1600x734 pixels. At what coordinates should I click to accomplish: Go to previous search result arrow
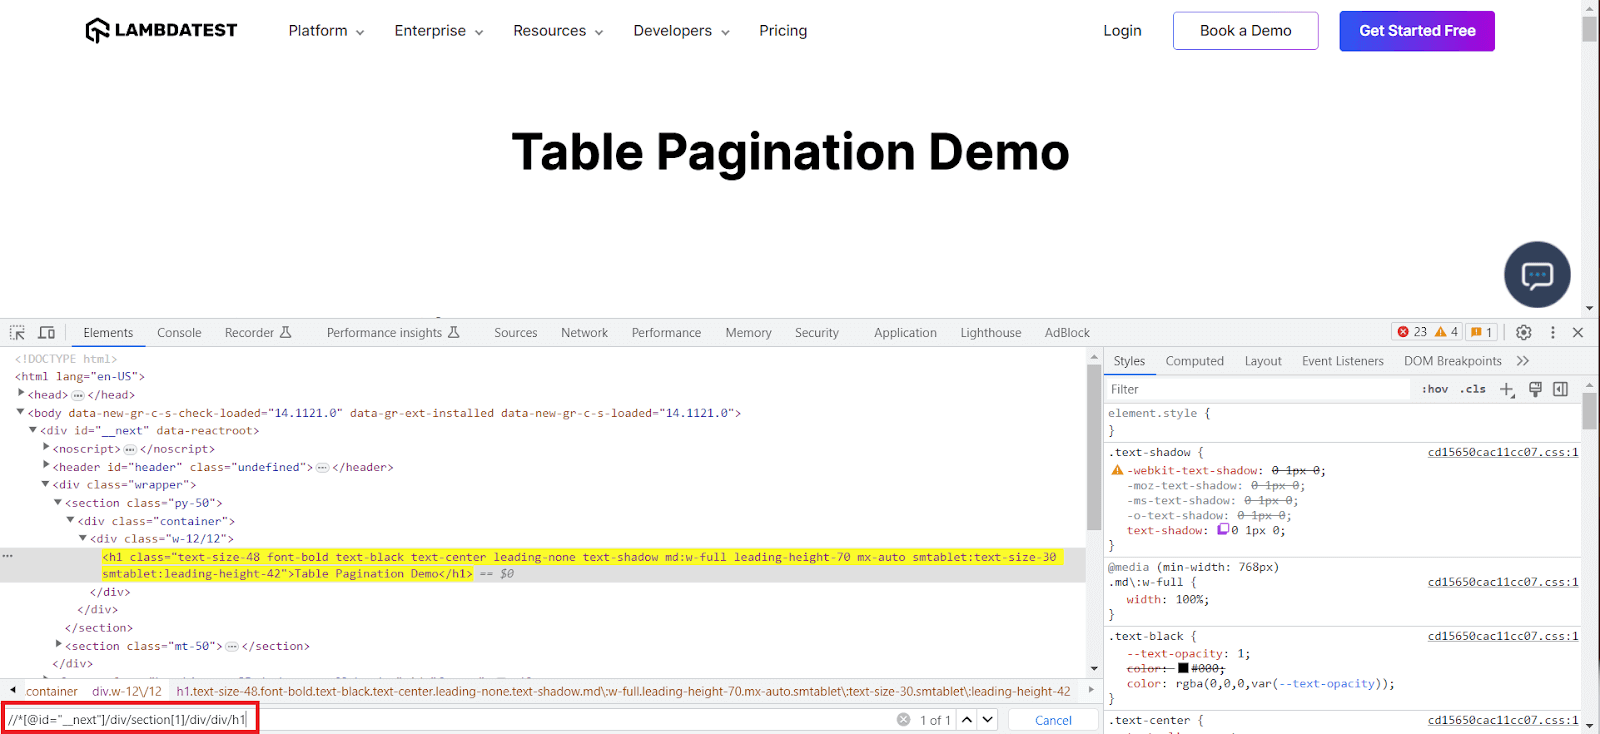point(967,720)
